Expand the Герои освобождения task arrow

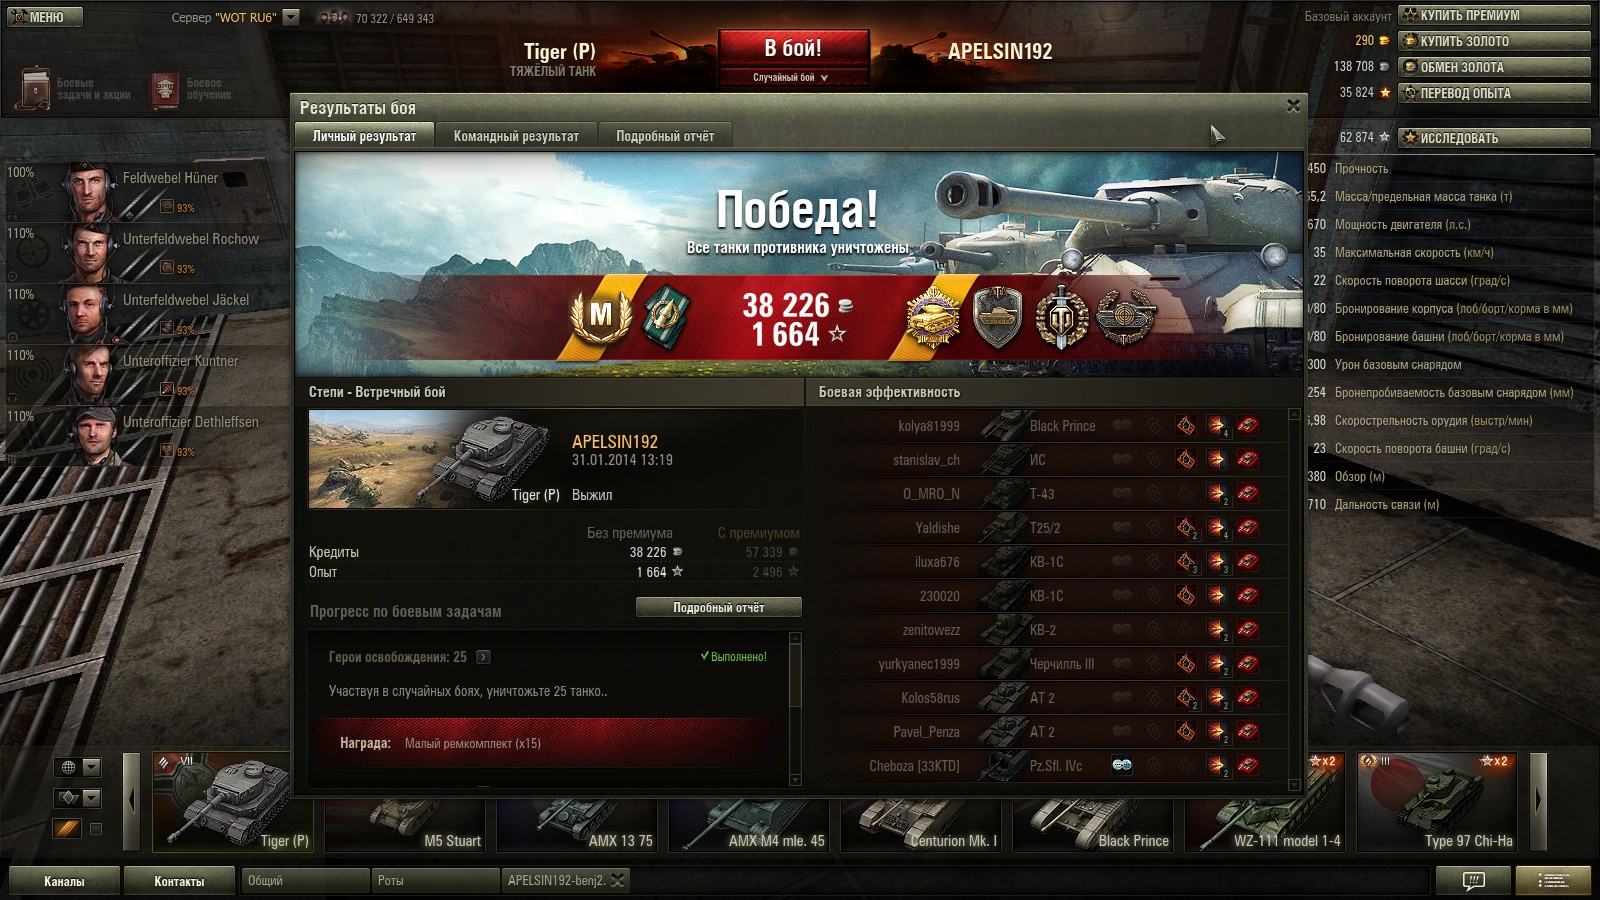[x=483, y=657]
